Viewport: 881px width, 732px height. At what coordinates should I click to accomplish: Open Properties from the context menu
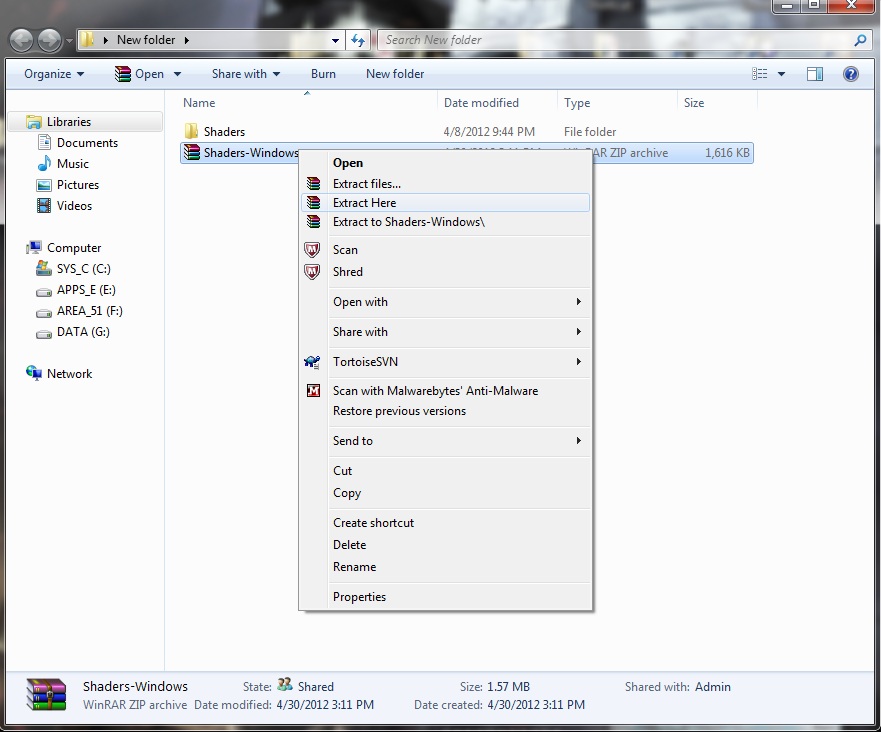[446, 597]
